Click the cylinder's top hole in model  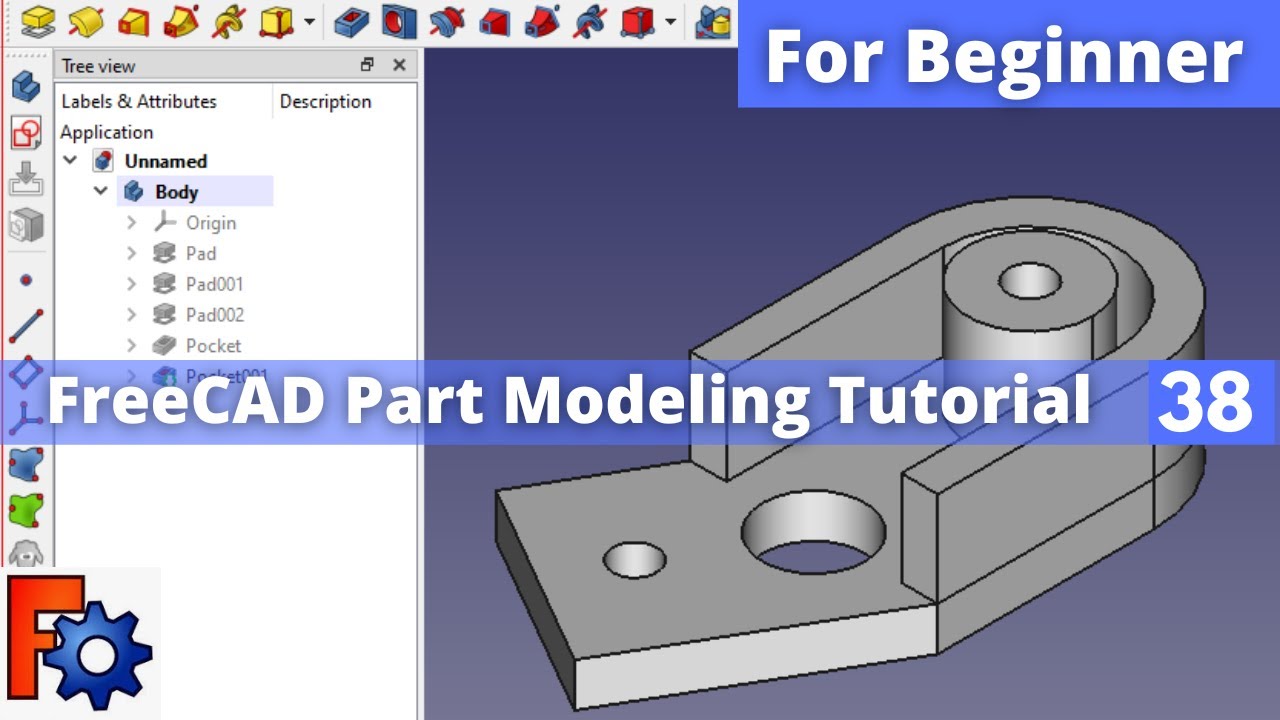pyautogui.click(x=1031, y=281)
